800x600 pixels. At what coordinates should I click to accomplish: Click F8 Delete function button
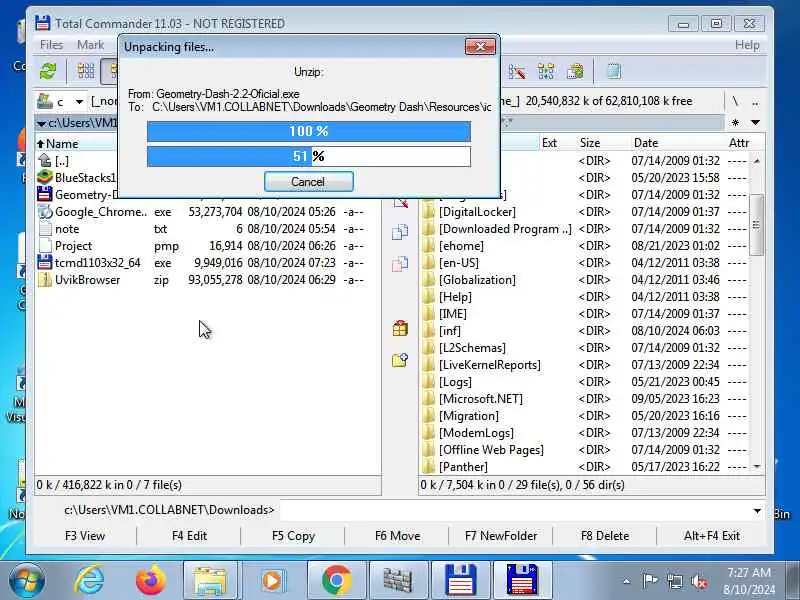(605, 536)
